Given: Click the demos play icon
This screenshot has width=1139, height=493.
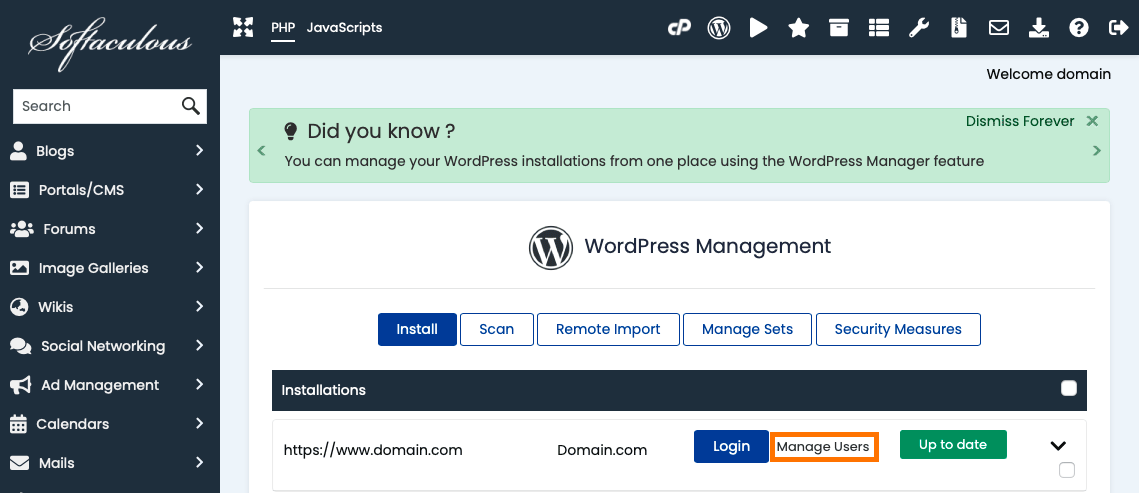Looking at the screenshot, I should [759, 28].
